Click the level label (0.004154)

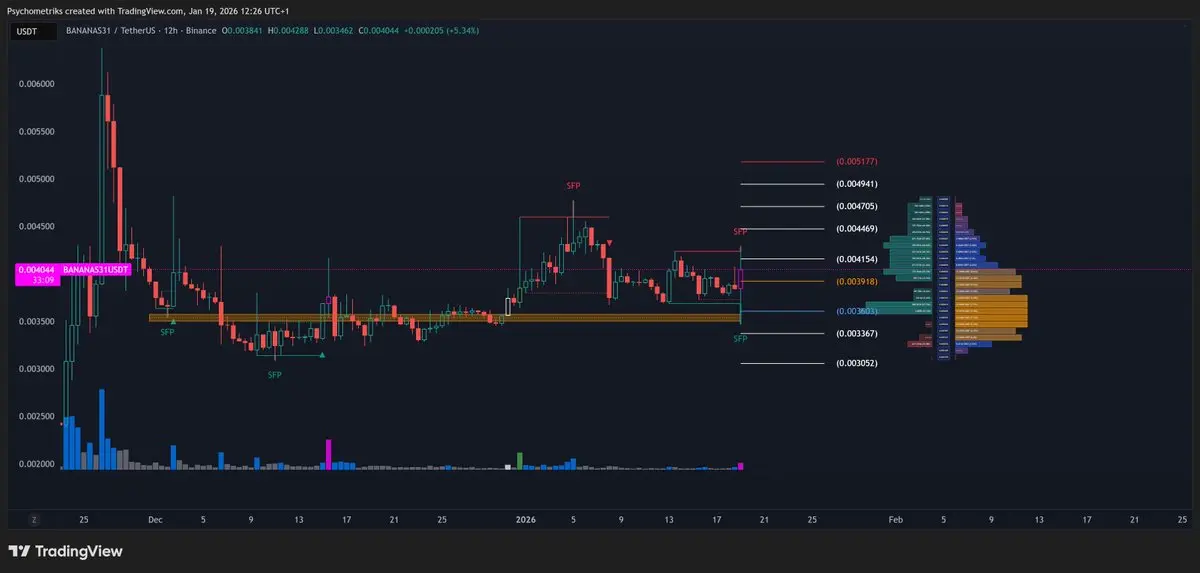tap(857, 259)
